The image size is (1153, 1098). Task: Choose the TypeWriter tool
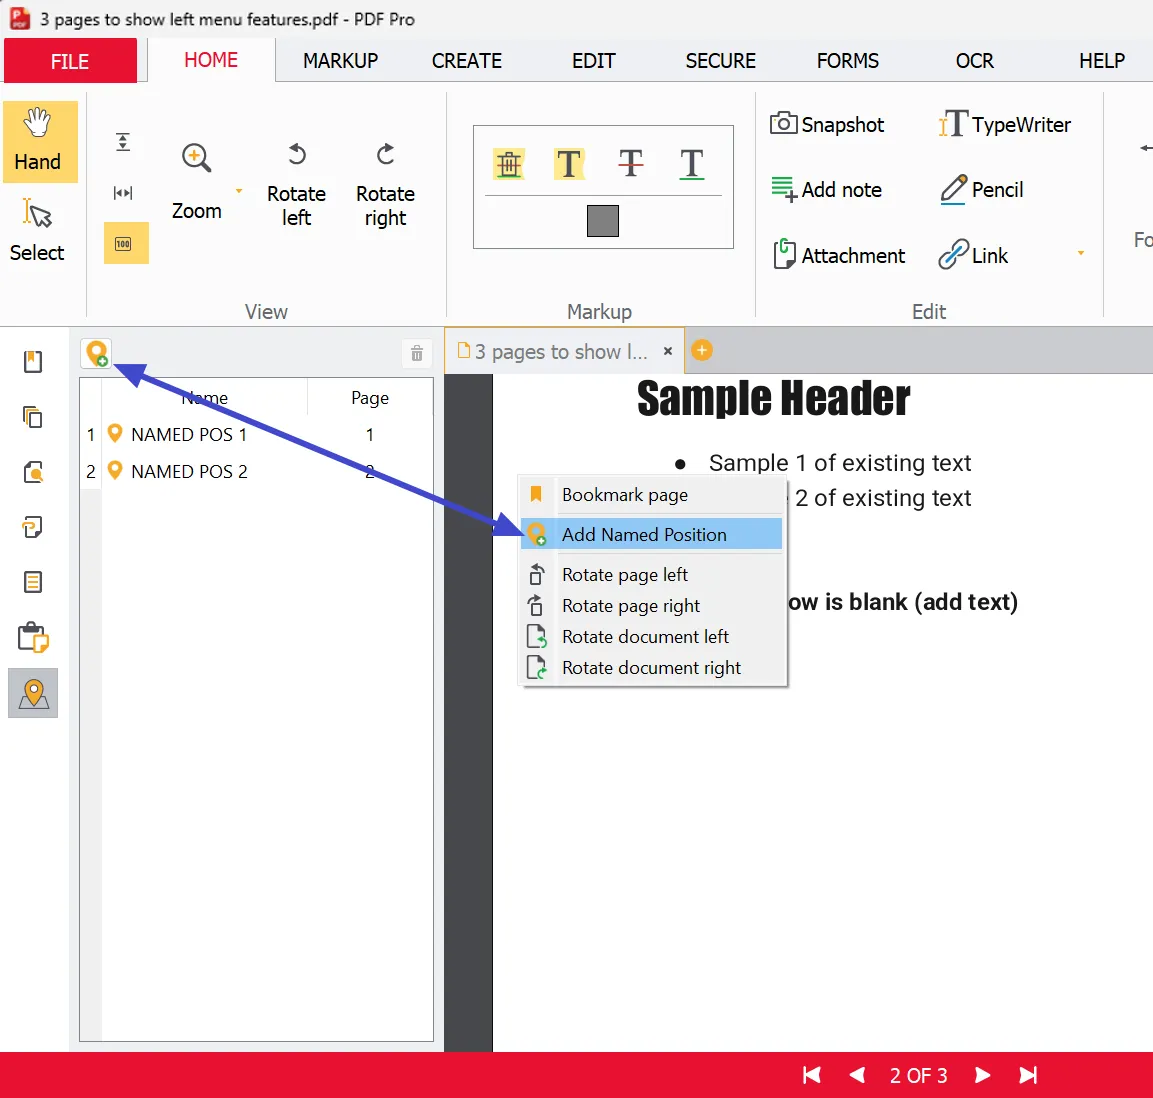coord(1004,124)
